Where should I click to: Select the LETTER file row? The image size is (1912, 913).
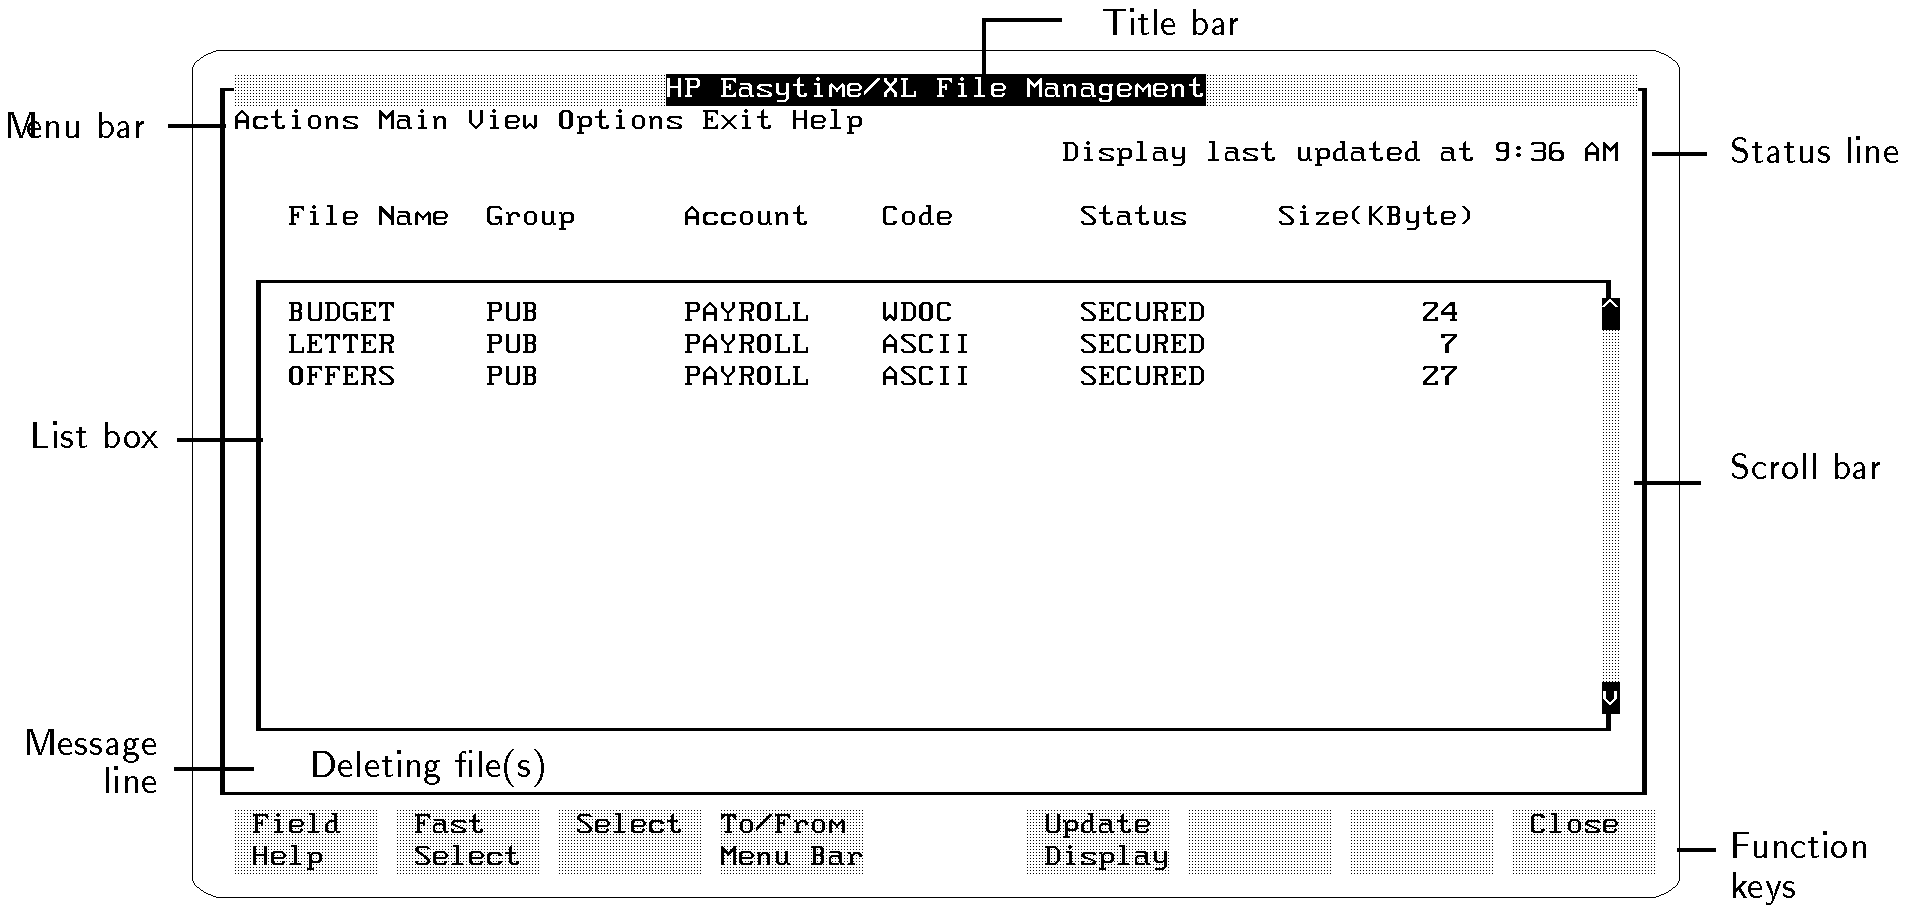coord(341,345)
